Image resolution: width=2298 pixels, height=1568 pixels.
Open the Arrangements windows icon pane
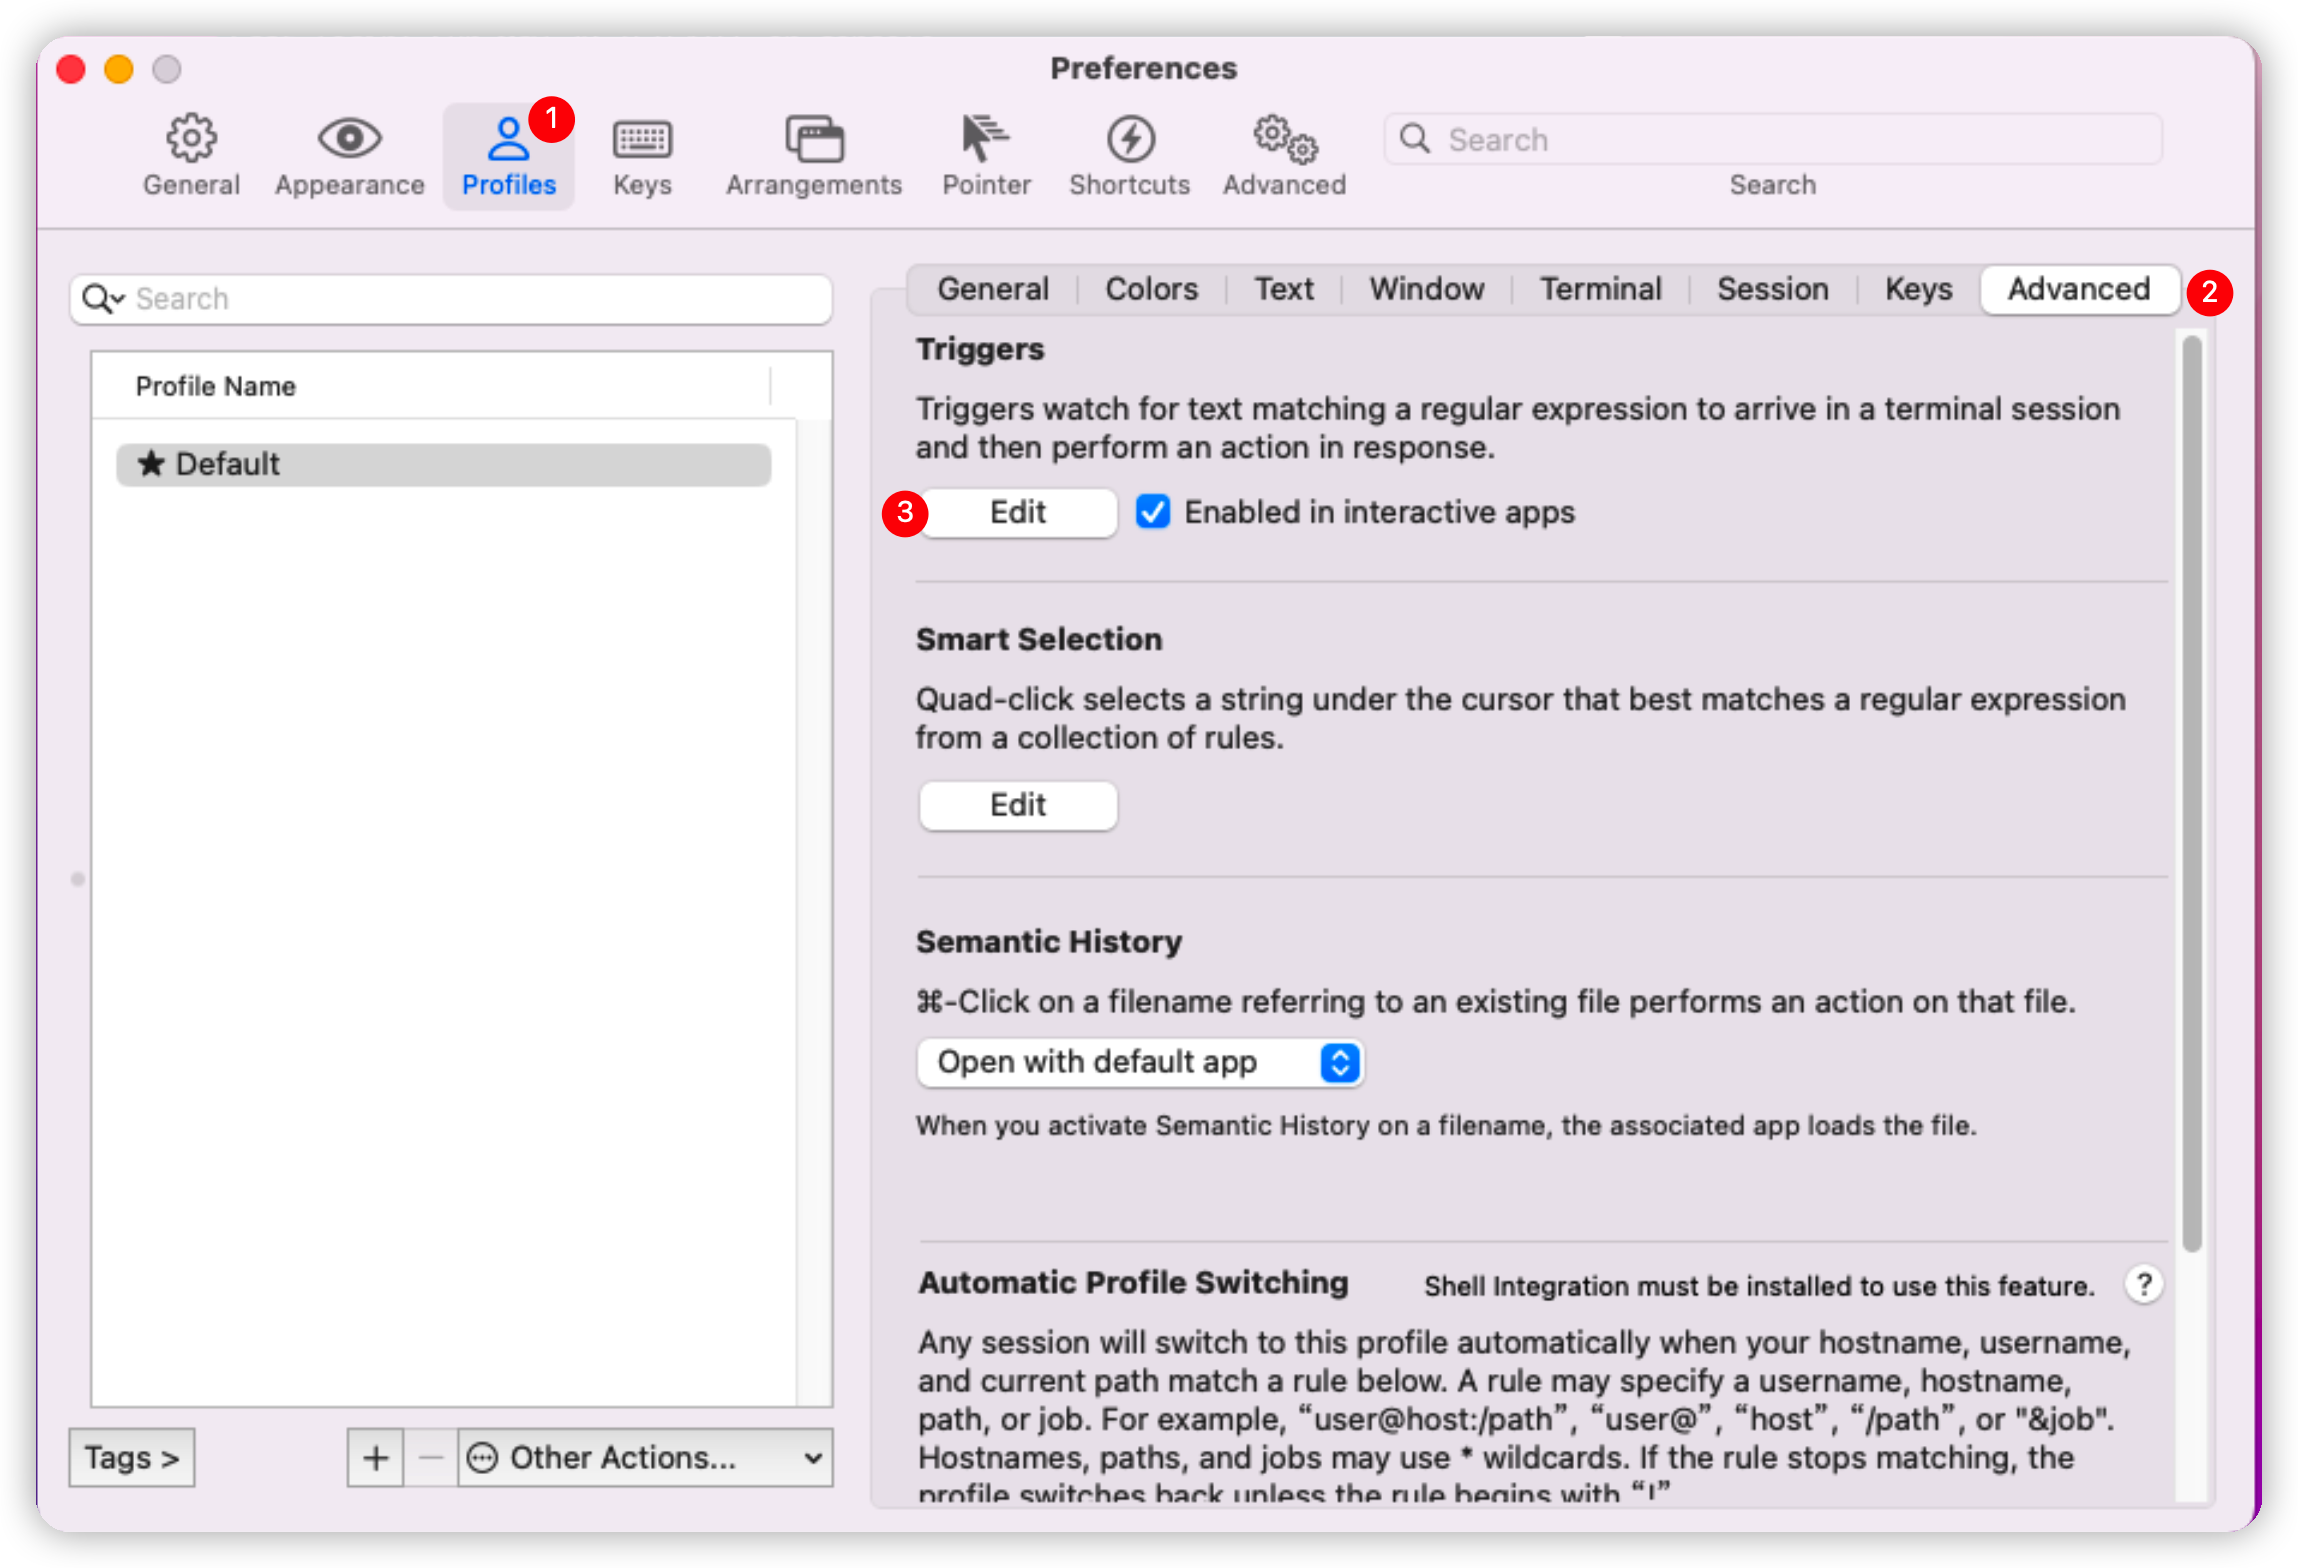[813, 155]
